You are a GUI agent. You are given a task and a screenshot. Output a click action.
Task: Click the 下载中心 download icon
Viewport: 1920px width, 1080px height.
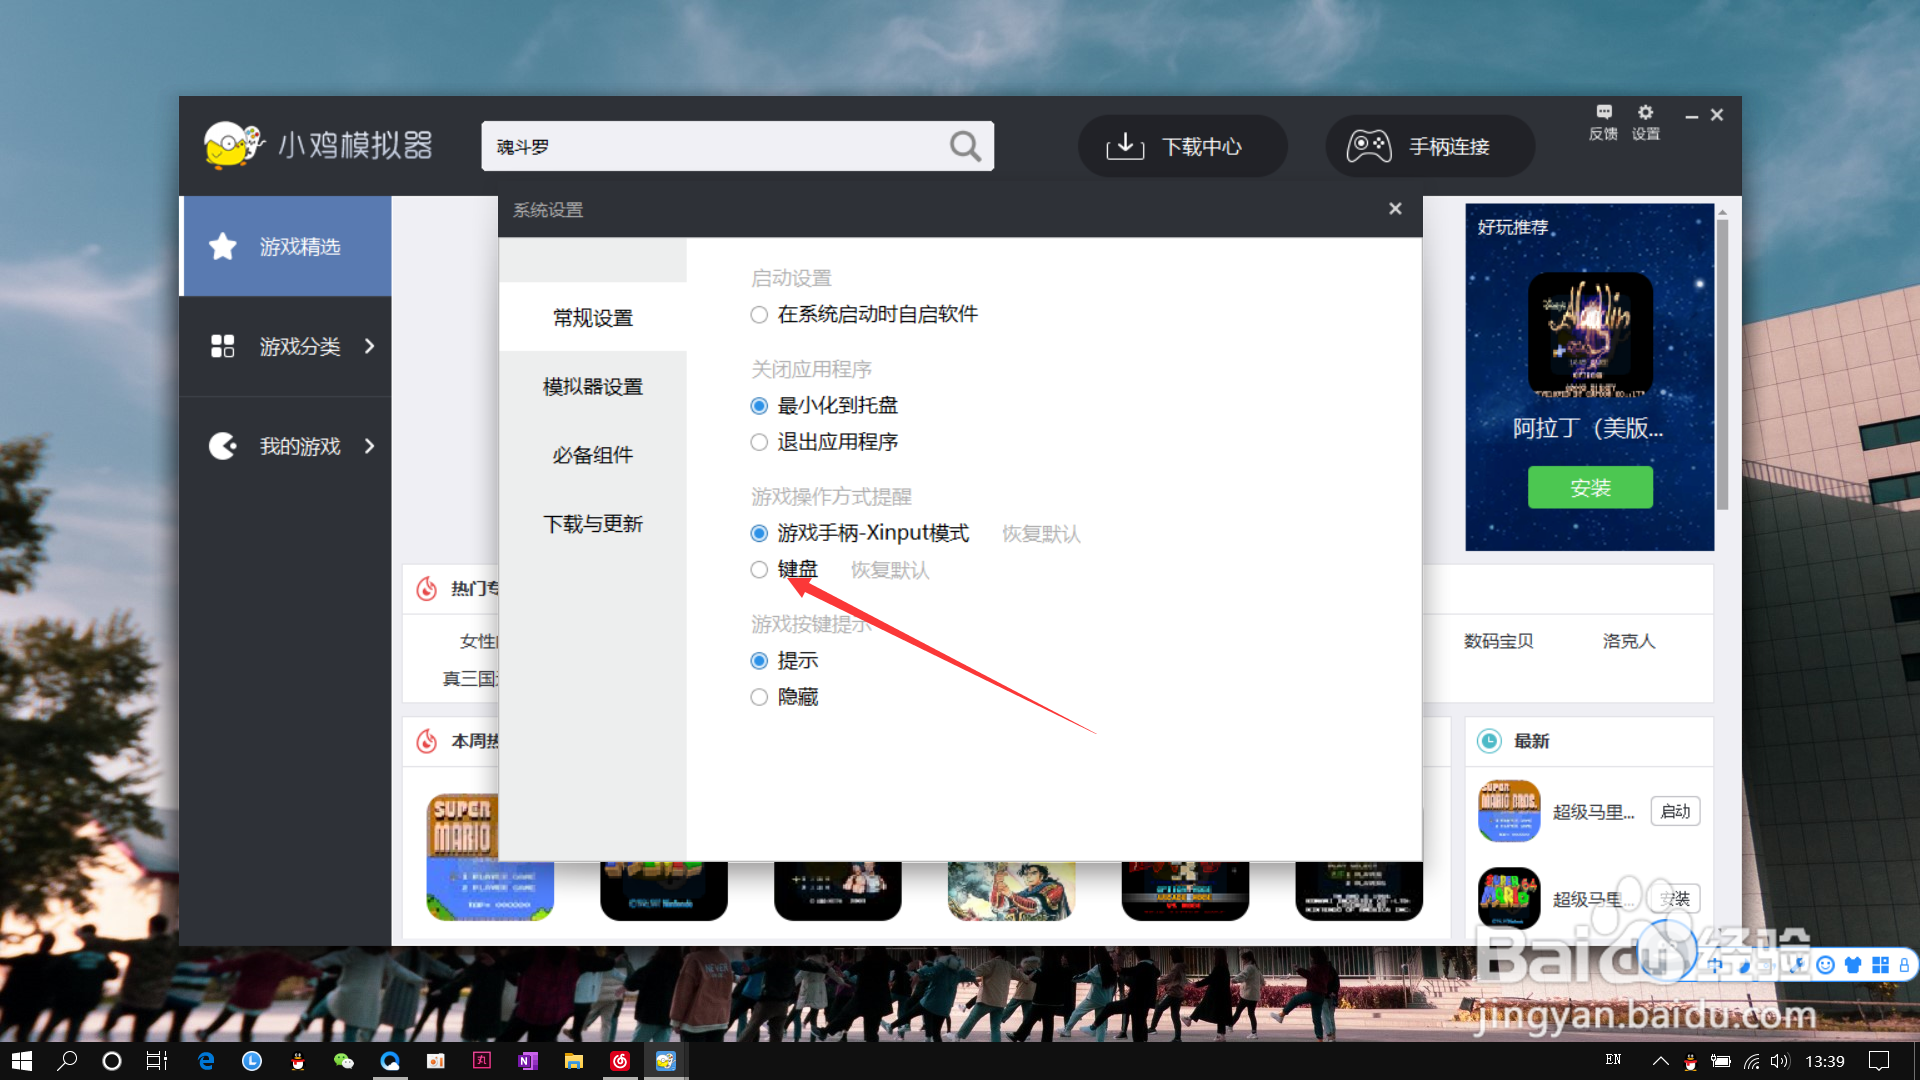click(x=1126, y=146)
